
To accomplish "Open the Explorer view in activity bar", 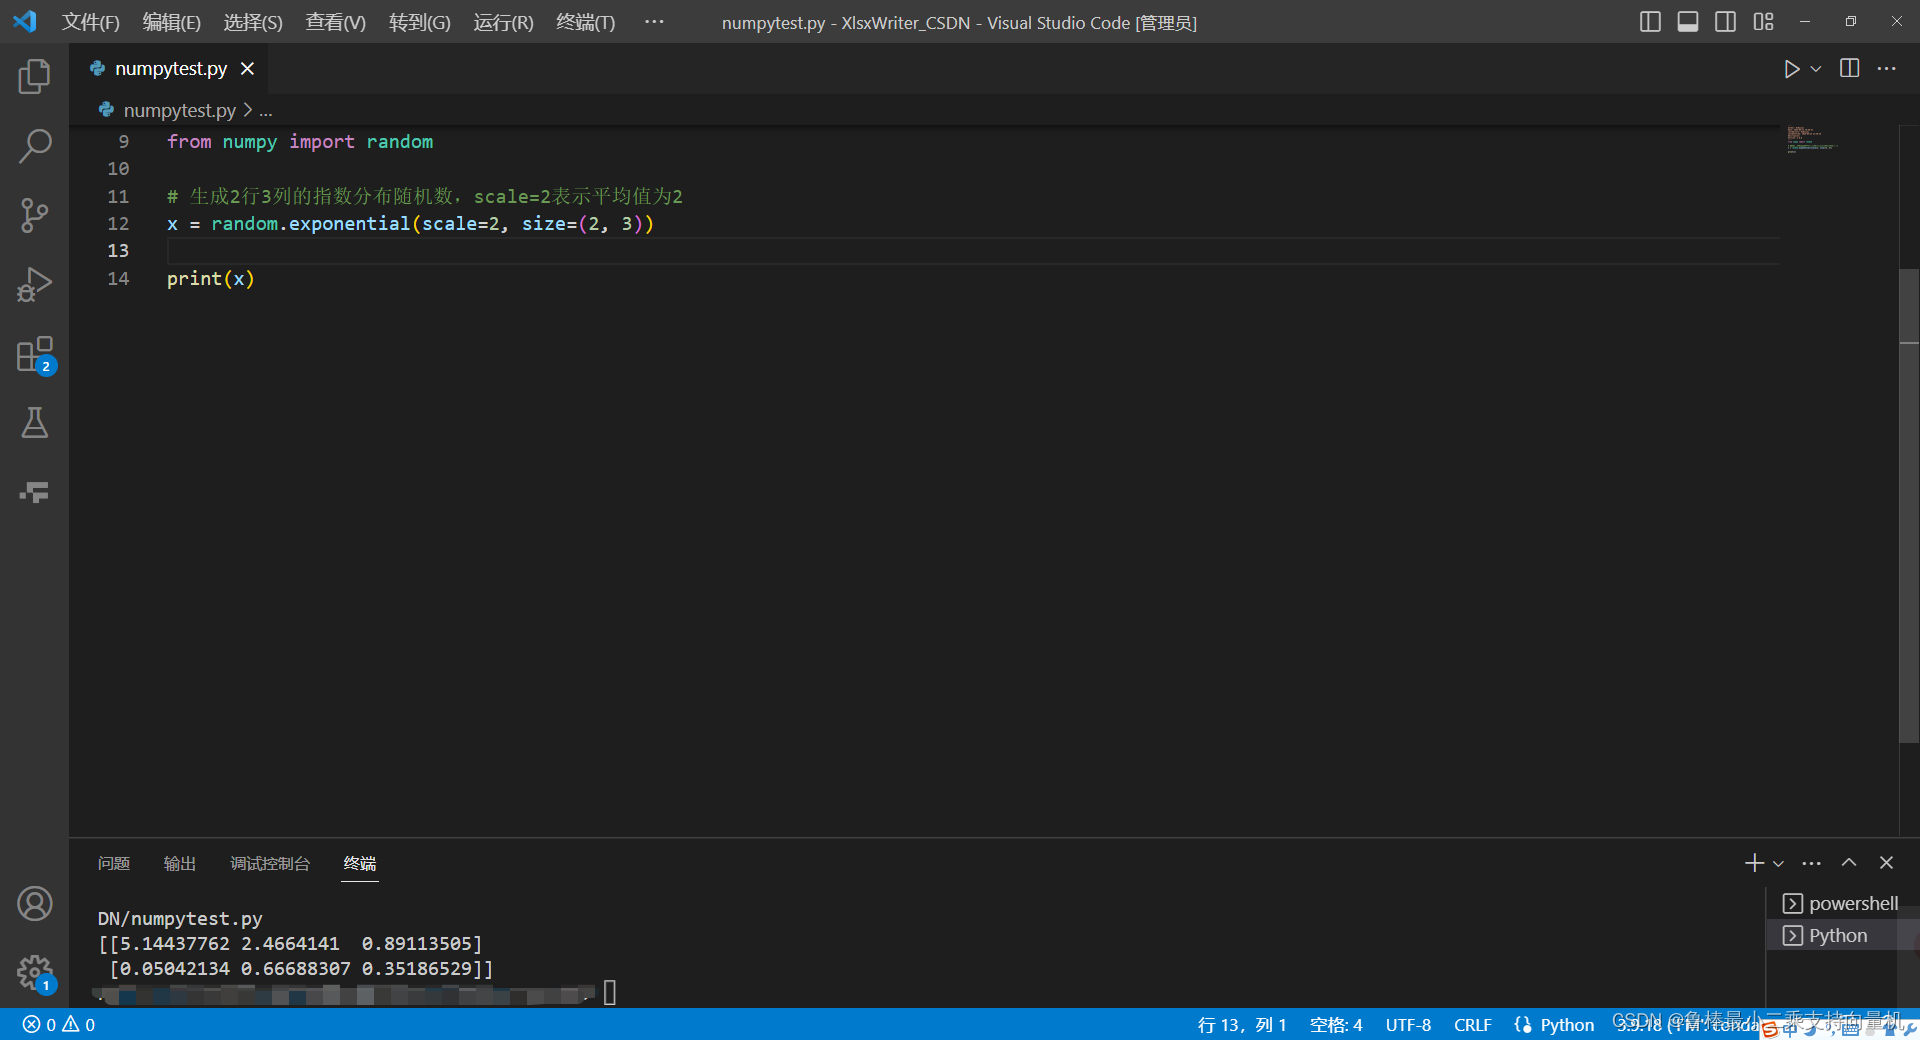I will click(34, 77).
